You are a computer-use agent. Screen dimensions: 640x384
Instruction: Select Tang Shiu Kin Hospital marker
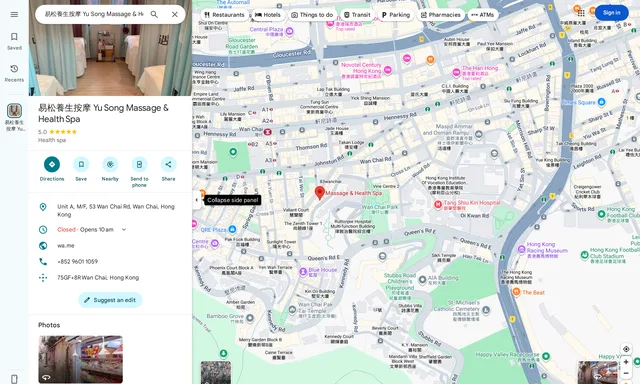438,204
